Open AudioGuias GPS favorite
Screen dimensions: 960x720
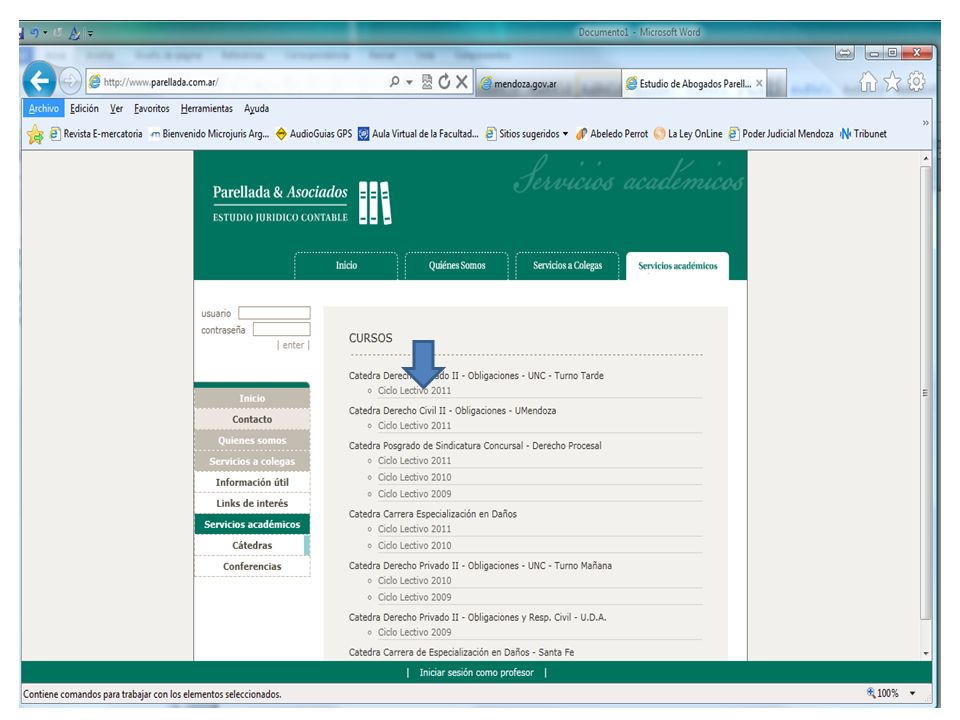click(x=314, y=133)
